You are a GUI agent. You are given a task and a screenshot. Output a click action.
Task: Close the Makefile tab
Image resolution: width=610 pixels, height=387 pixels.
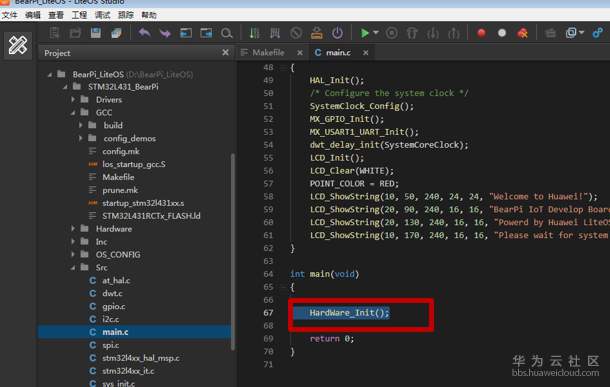tap(300, 53)
